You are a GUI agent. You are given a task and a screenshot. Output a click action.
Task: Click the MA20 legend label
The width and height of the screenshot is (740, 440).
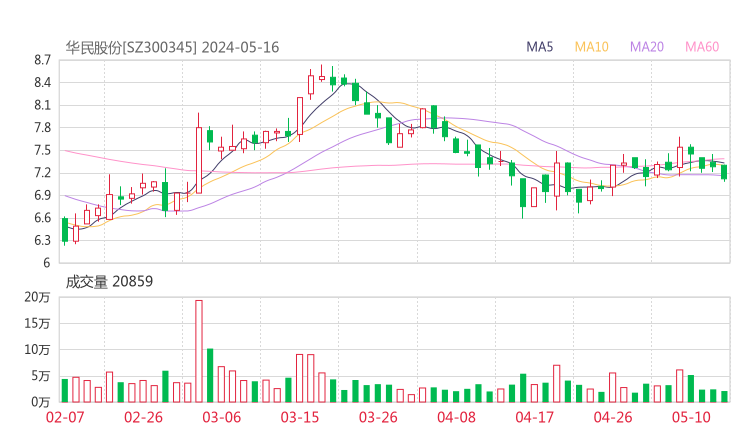(647, 47)
